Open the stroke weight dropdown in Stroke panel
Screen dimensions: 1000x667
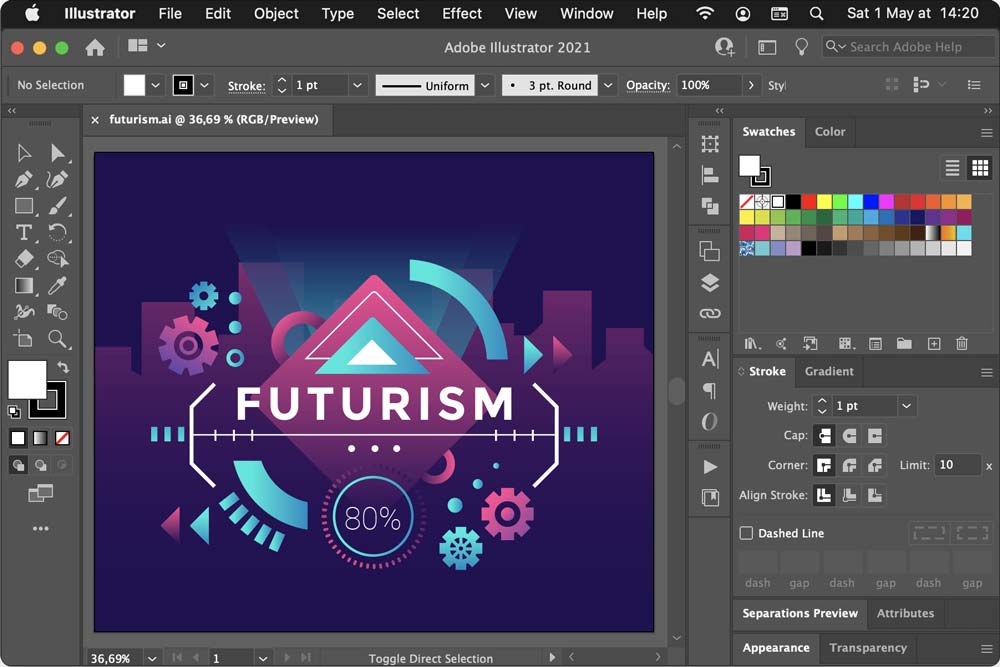(906, 406)
